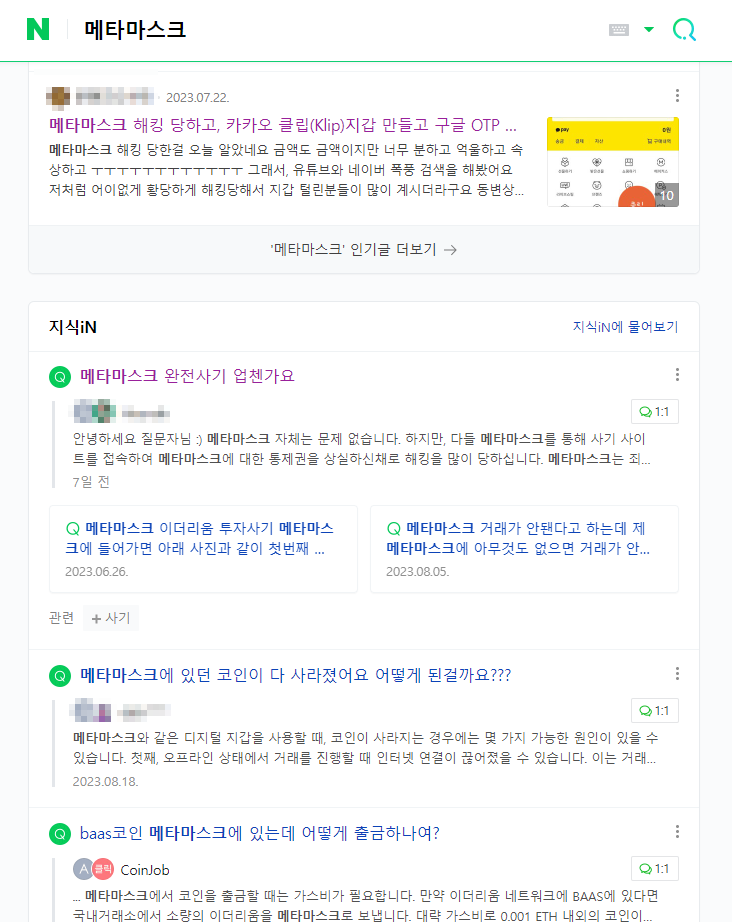The width and height of the screenshot is (732, 922).
Task: Add related keyword 사기 tag
Action: click(111, 618)
